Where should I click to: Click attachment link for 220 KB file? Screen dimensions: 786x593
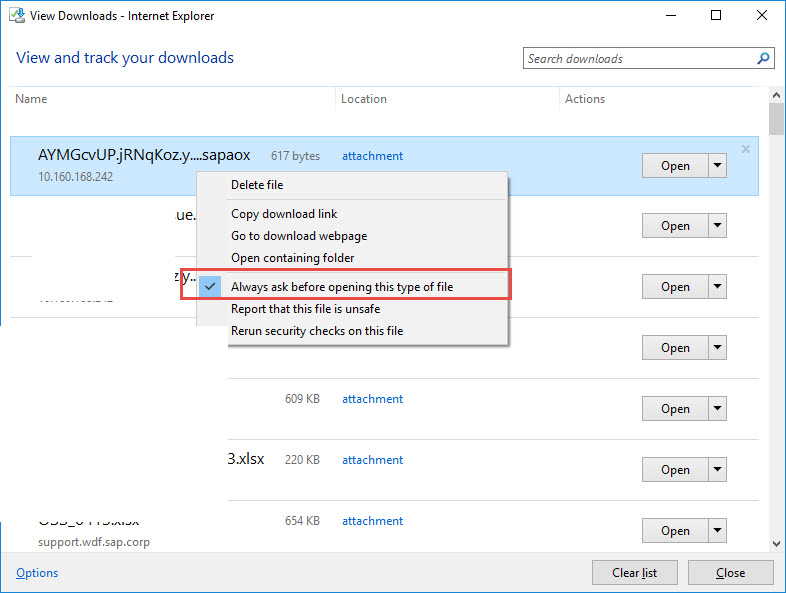[x=372, y=460]
